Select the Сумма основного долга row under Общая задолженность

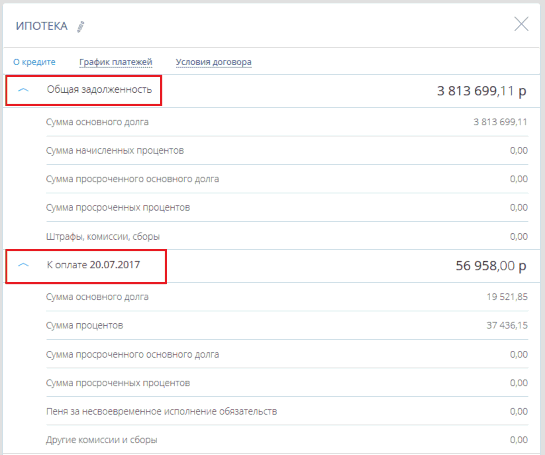tap(287, 122)
